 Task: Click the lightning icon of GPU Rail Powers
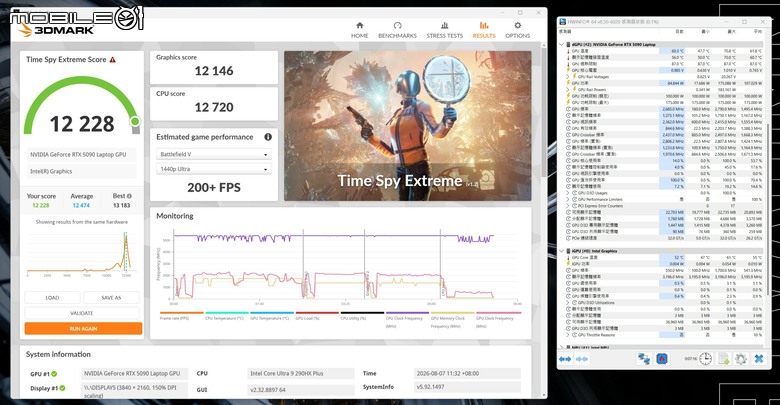575,90
